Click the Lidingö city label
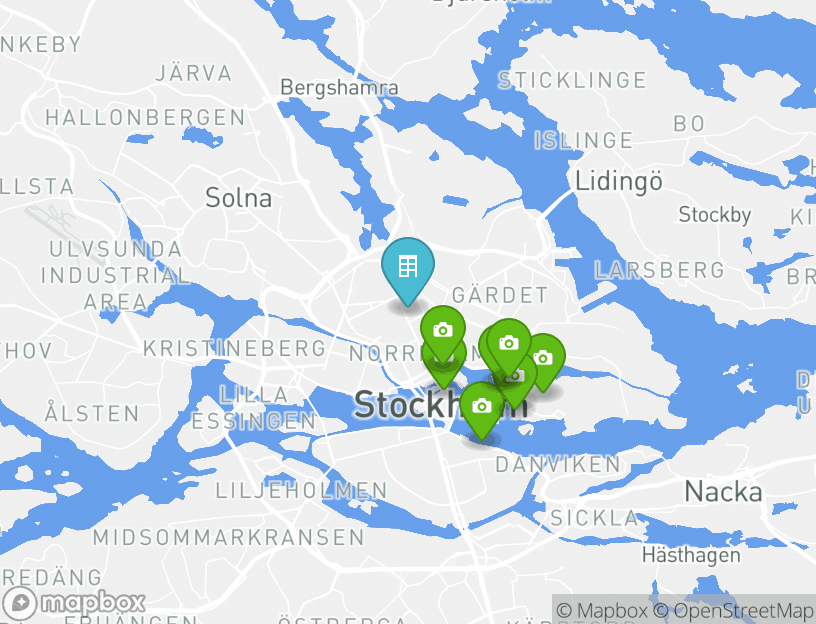Image resolution: width=816 pixels, height=624 pixels. click(619, 182)
